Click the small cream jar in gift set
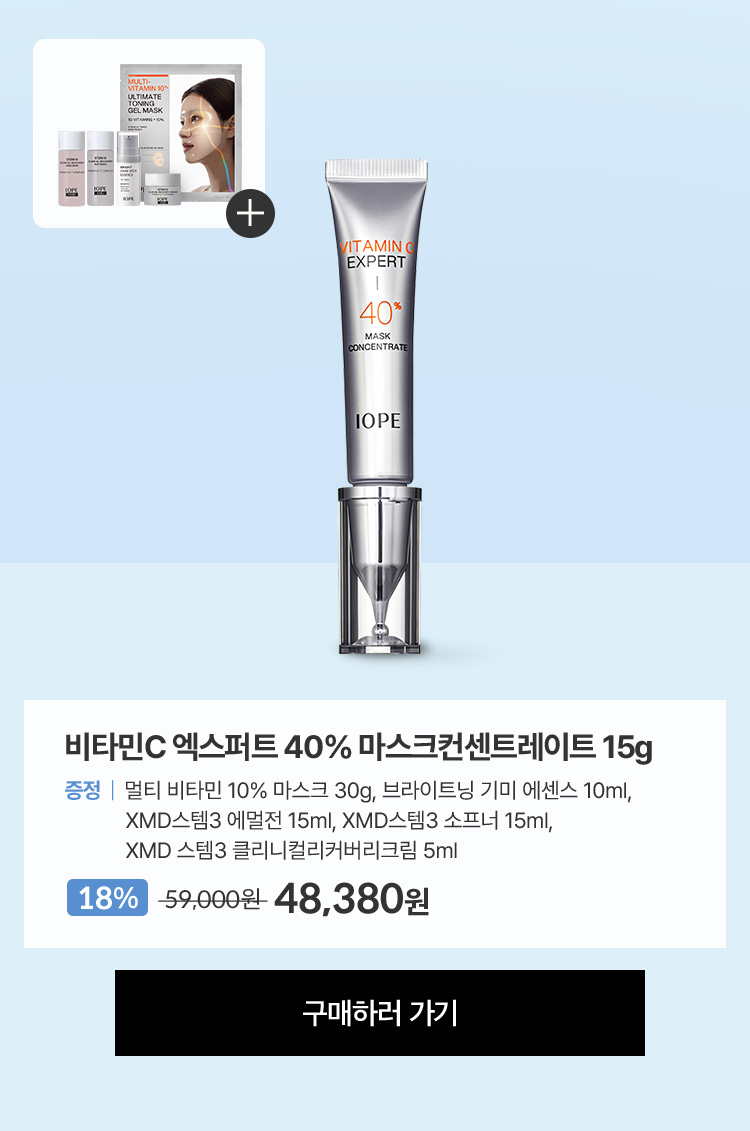 [x=162, y=190]
